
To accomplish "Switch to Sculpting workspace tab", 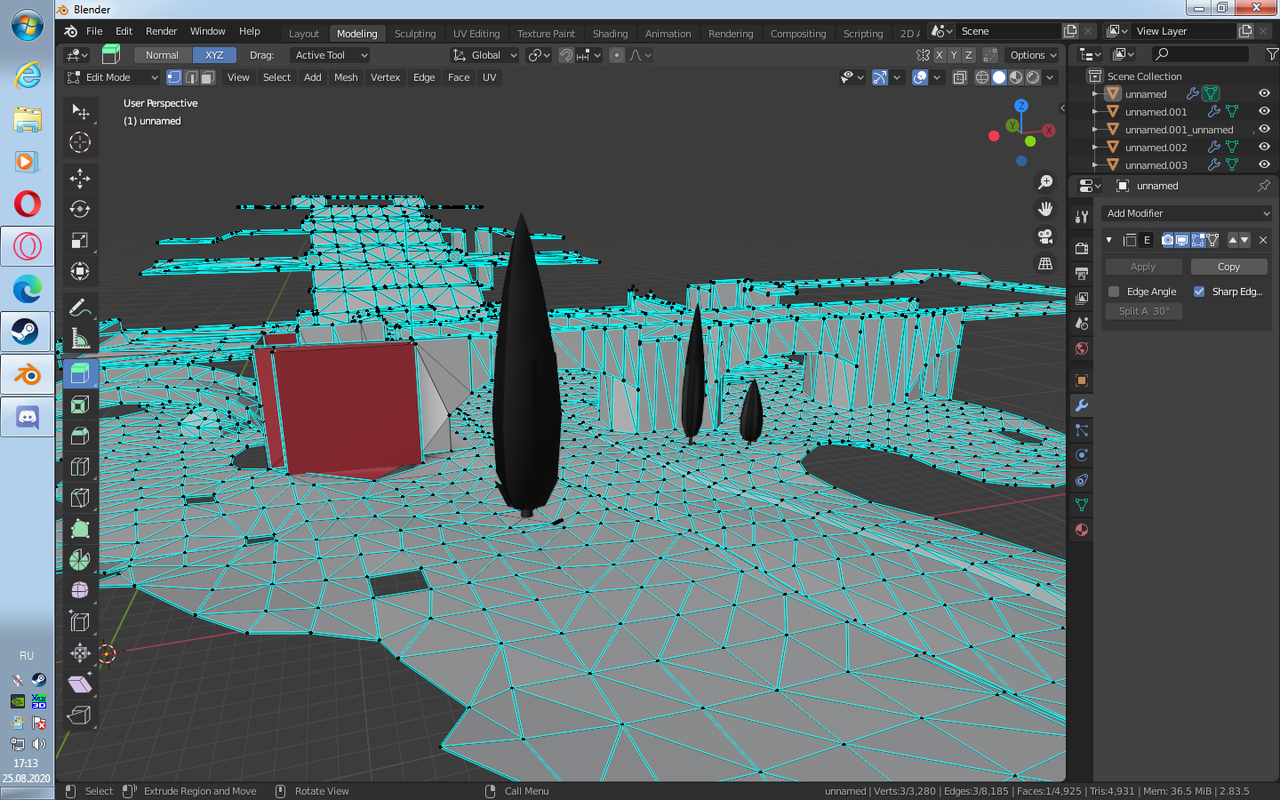I will (415, 33).
